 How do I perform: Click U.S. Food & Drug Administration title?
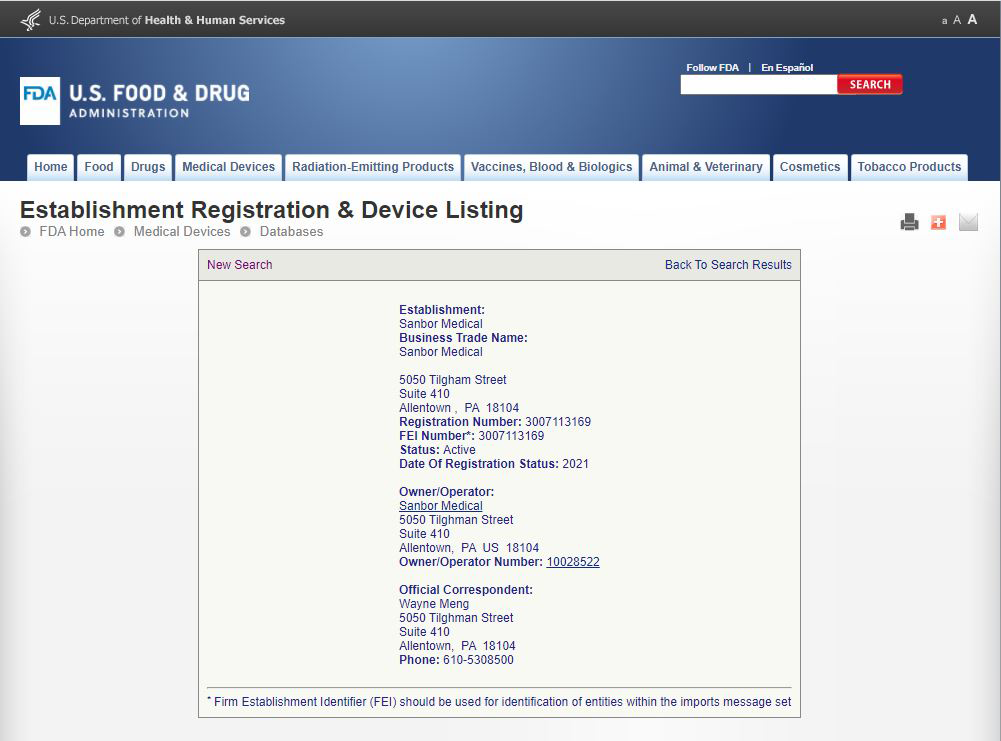coord(160,101)
